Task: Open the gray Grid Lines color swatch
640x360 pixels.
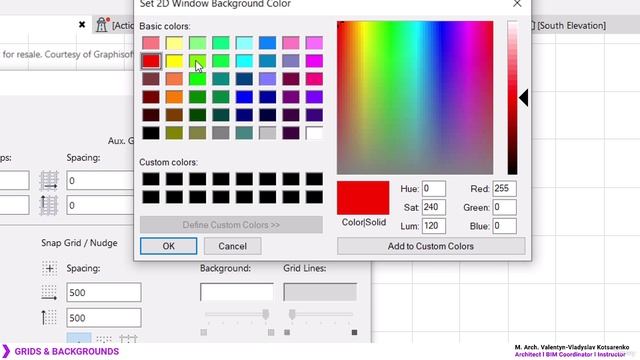Action: pos(320,292)
